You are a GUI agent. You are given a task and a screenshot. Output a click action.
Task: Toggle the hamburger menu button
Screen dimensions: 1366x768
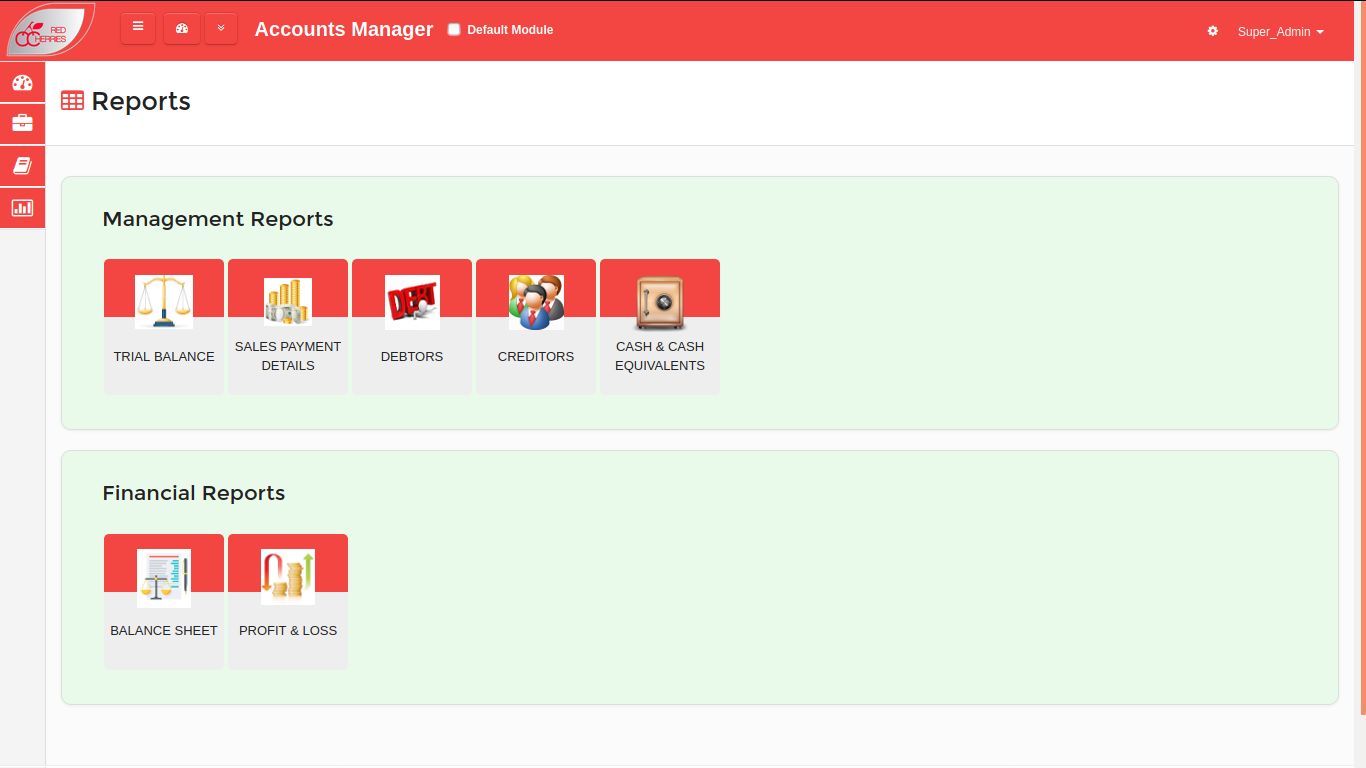(x=138, y=29)
